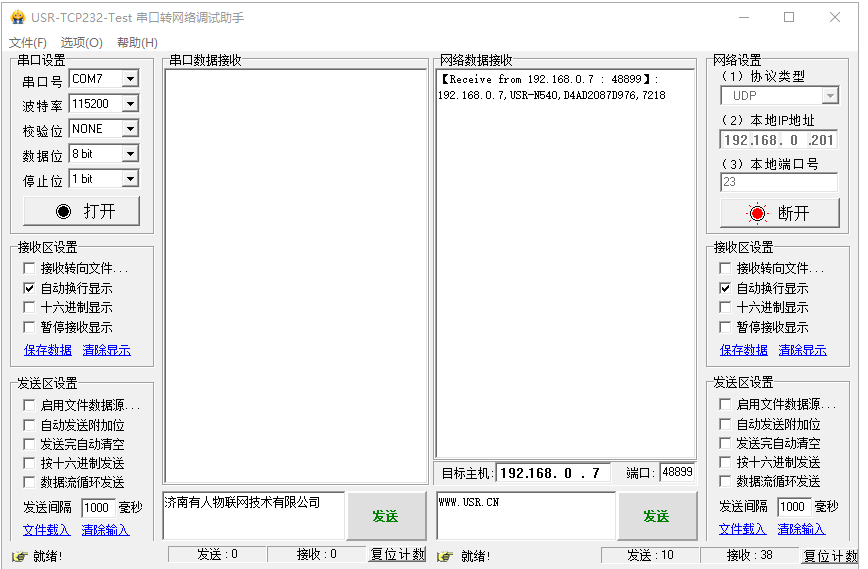
Task: Click serial 发送:0 counter
Action: (x=217, y=554)
